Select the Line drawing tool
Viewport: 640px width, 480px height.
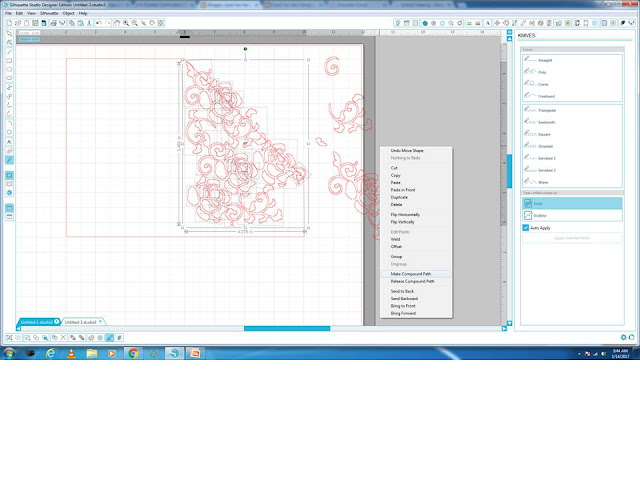[9, 52]
